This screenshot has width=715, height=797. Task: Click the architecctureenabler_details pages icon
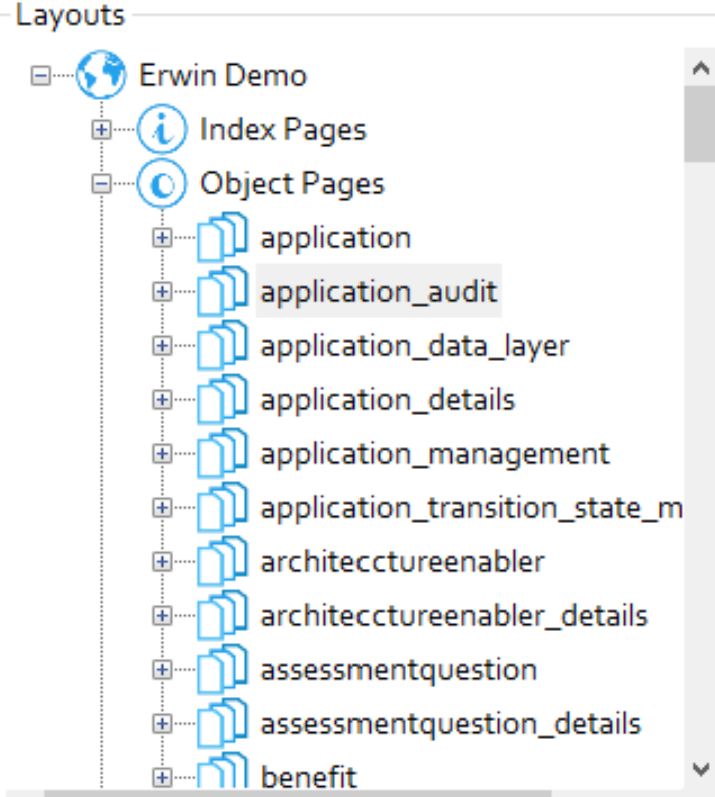[x=223, y=616]
